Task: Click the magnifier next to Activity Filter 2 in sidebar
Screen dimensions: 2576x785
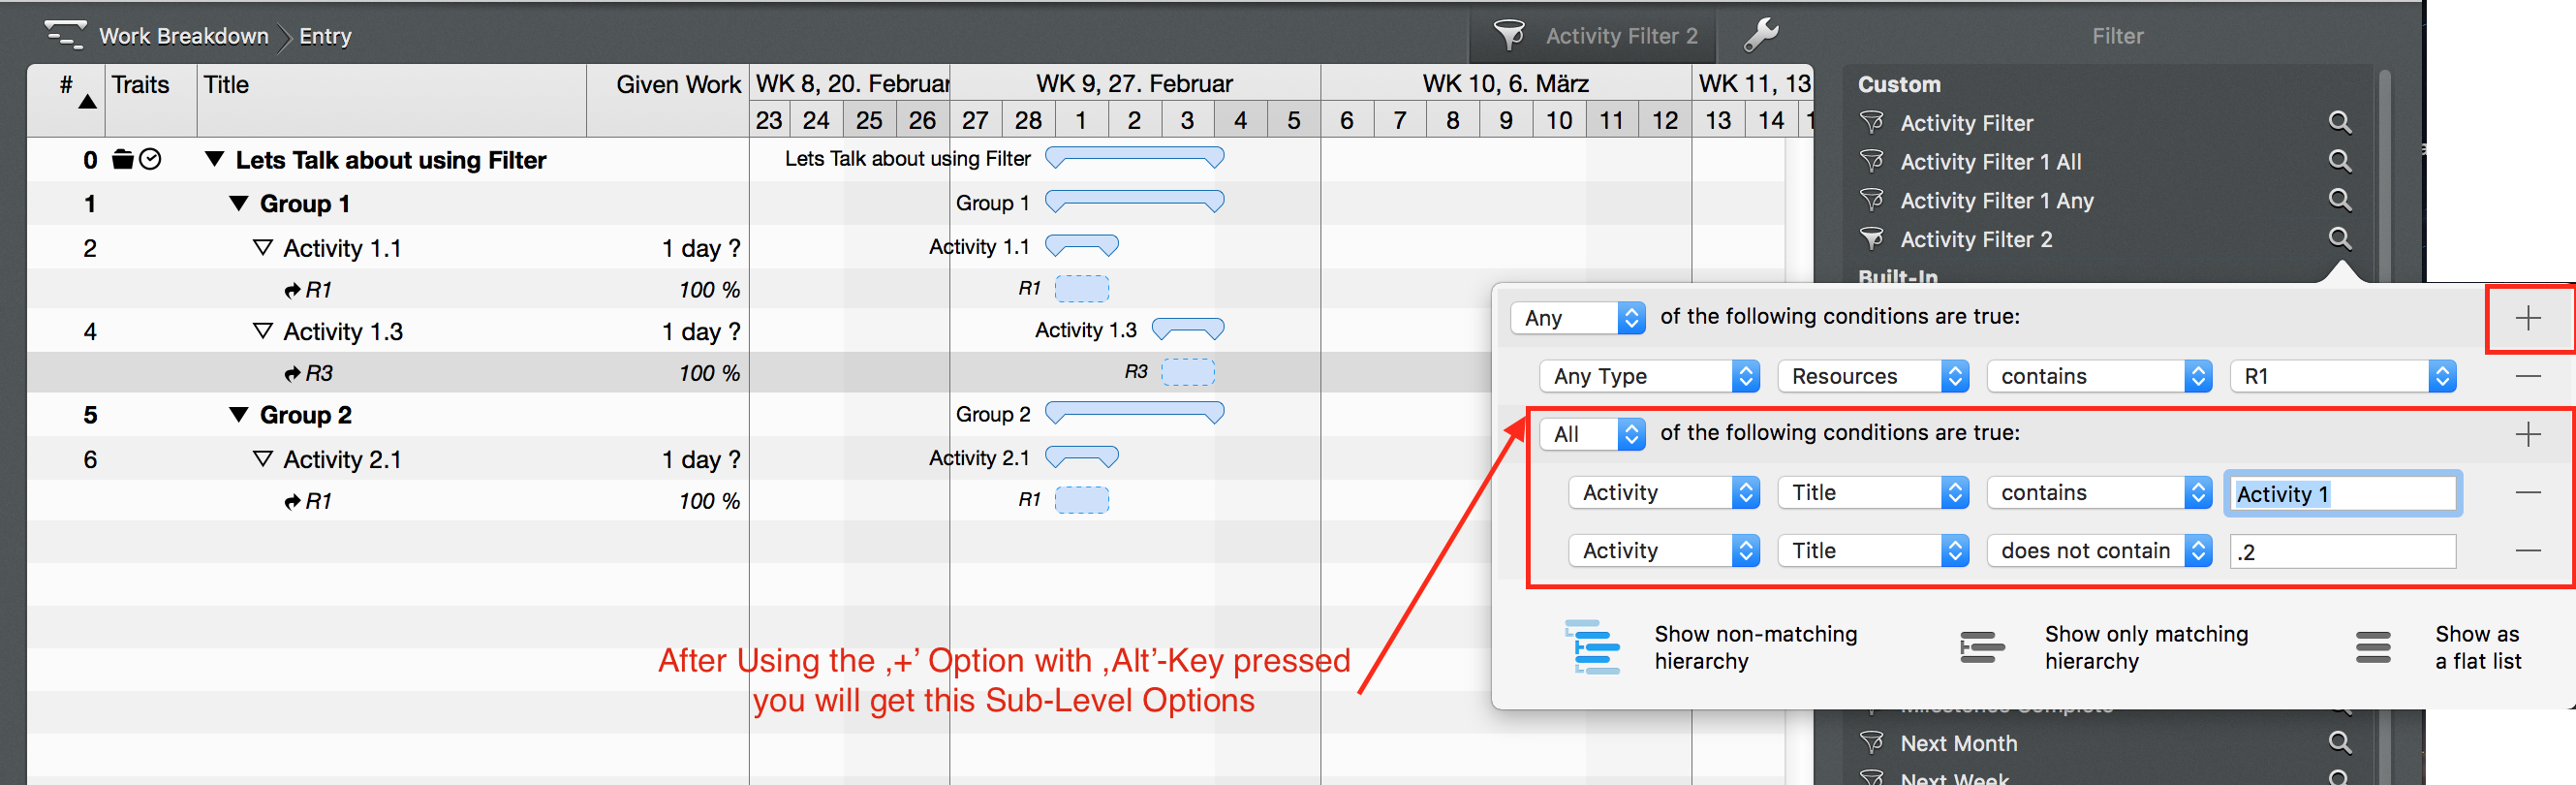Action: point(2341,238)
